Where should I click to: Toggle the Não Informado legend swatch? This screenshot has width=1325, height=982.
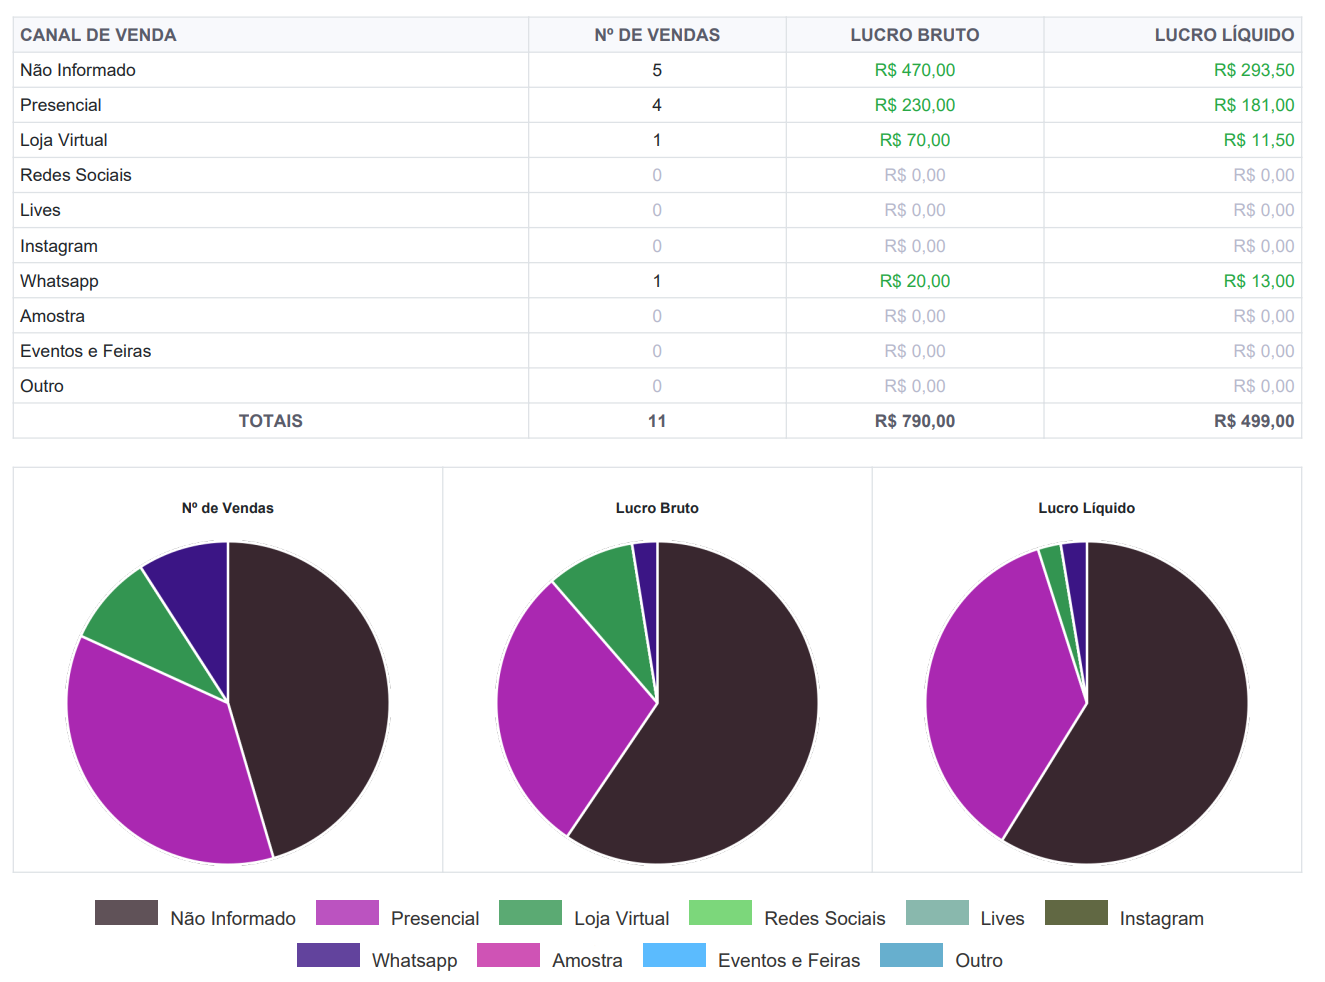click(x=126, y=913)
